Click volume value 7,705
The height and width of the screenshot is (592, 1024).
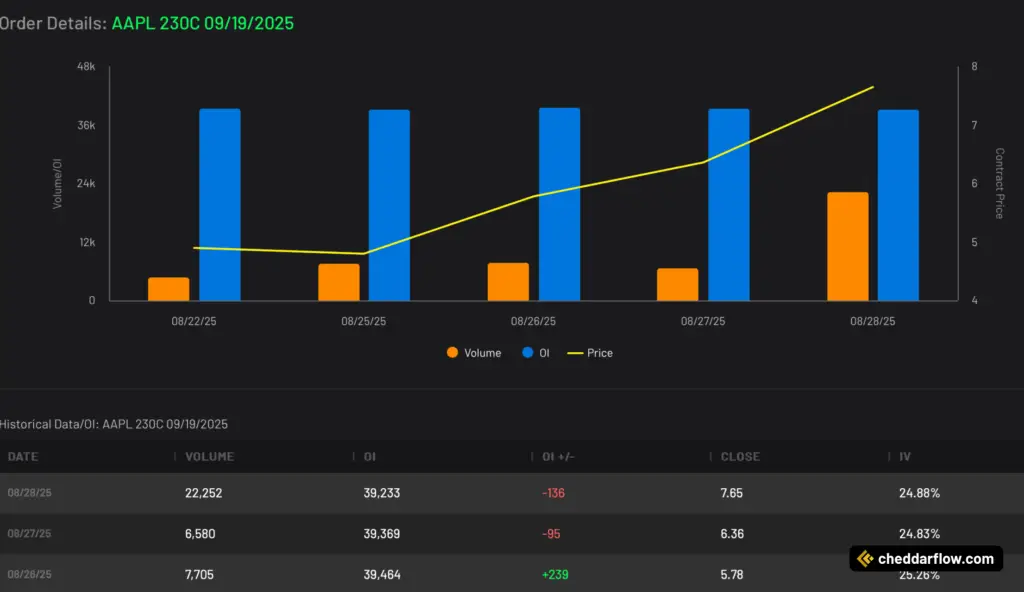pyautogui.click(x=199, y=574)
